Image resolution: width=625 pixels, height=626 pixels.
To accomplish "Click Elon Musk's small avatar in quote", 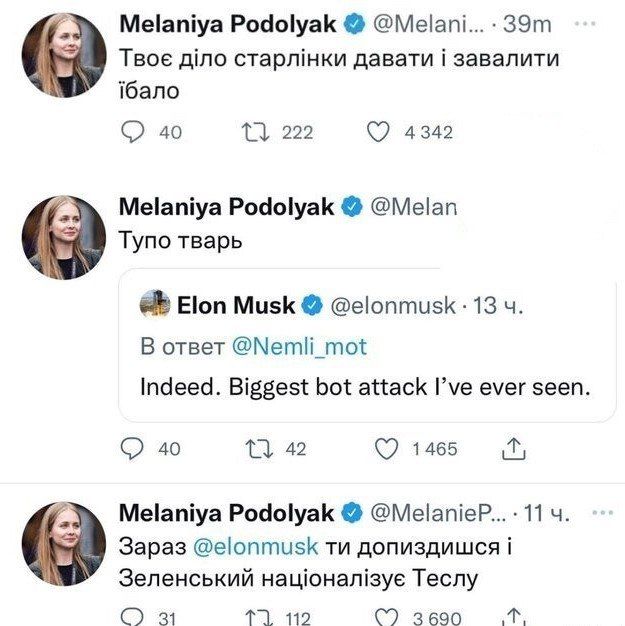I will (x=153, y=304).
